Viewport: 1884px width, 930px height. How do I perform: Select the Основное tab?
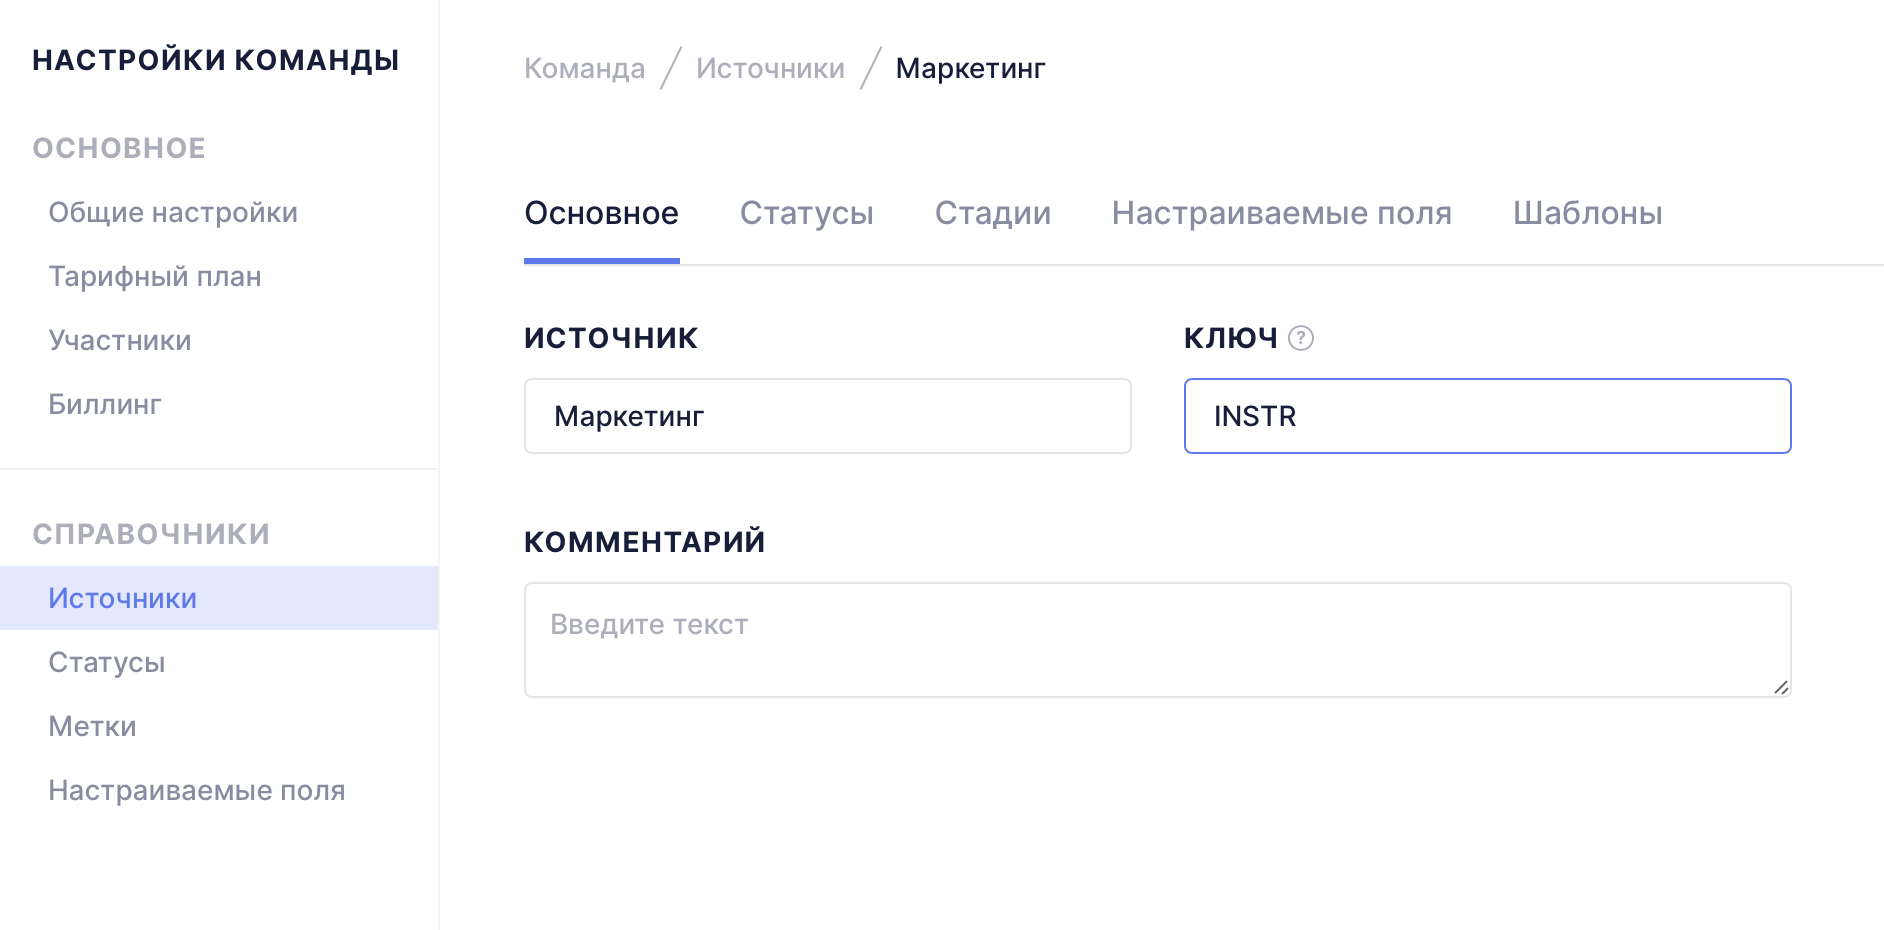pyautogui.click(x=601, y=213)
